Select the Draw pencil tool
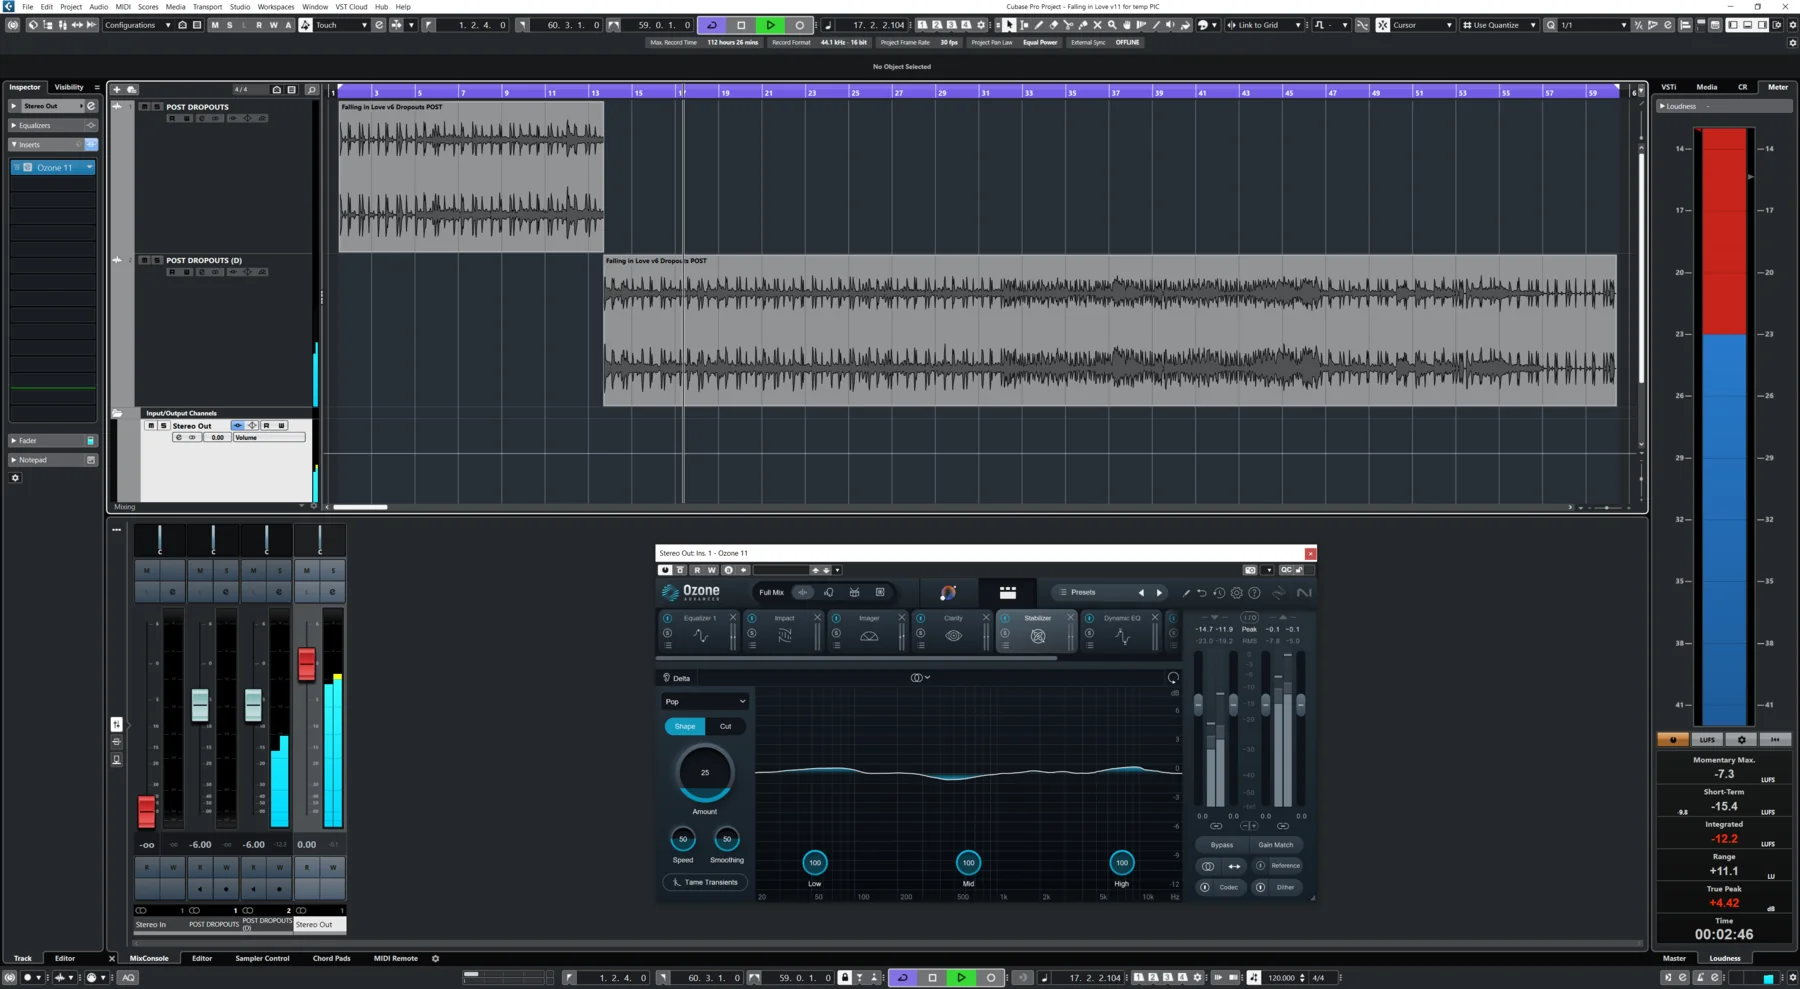The height and width of the screenshot is (989, 1800). pos(1039,25)
